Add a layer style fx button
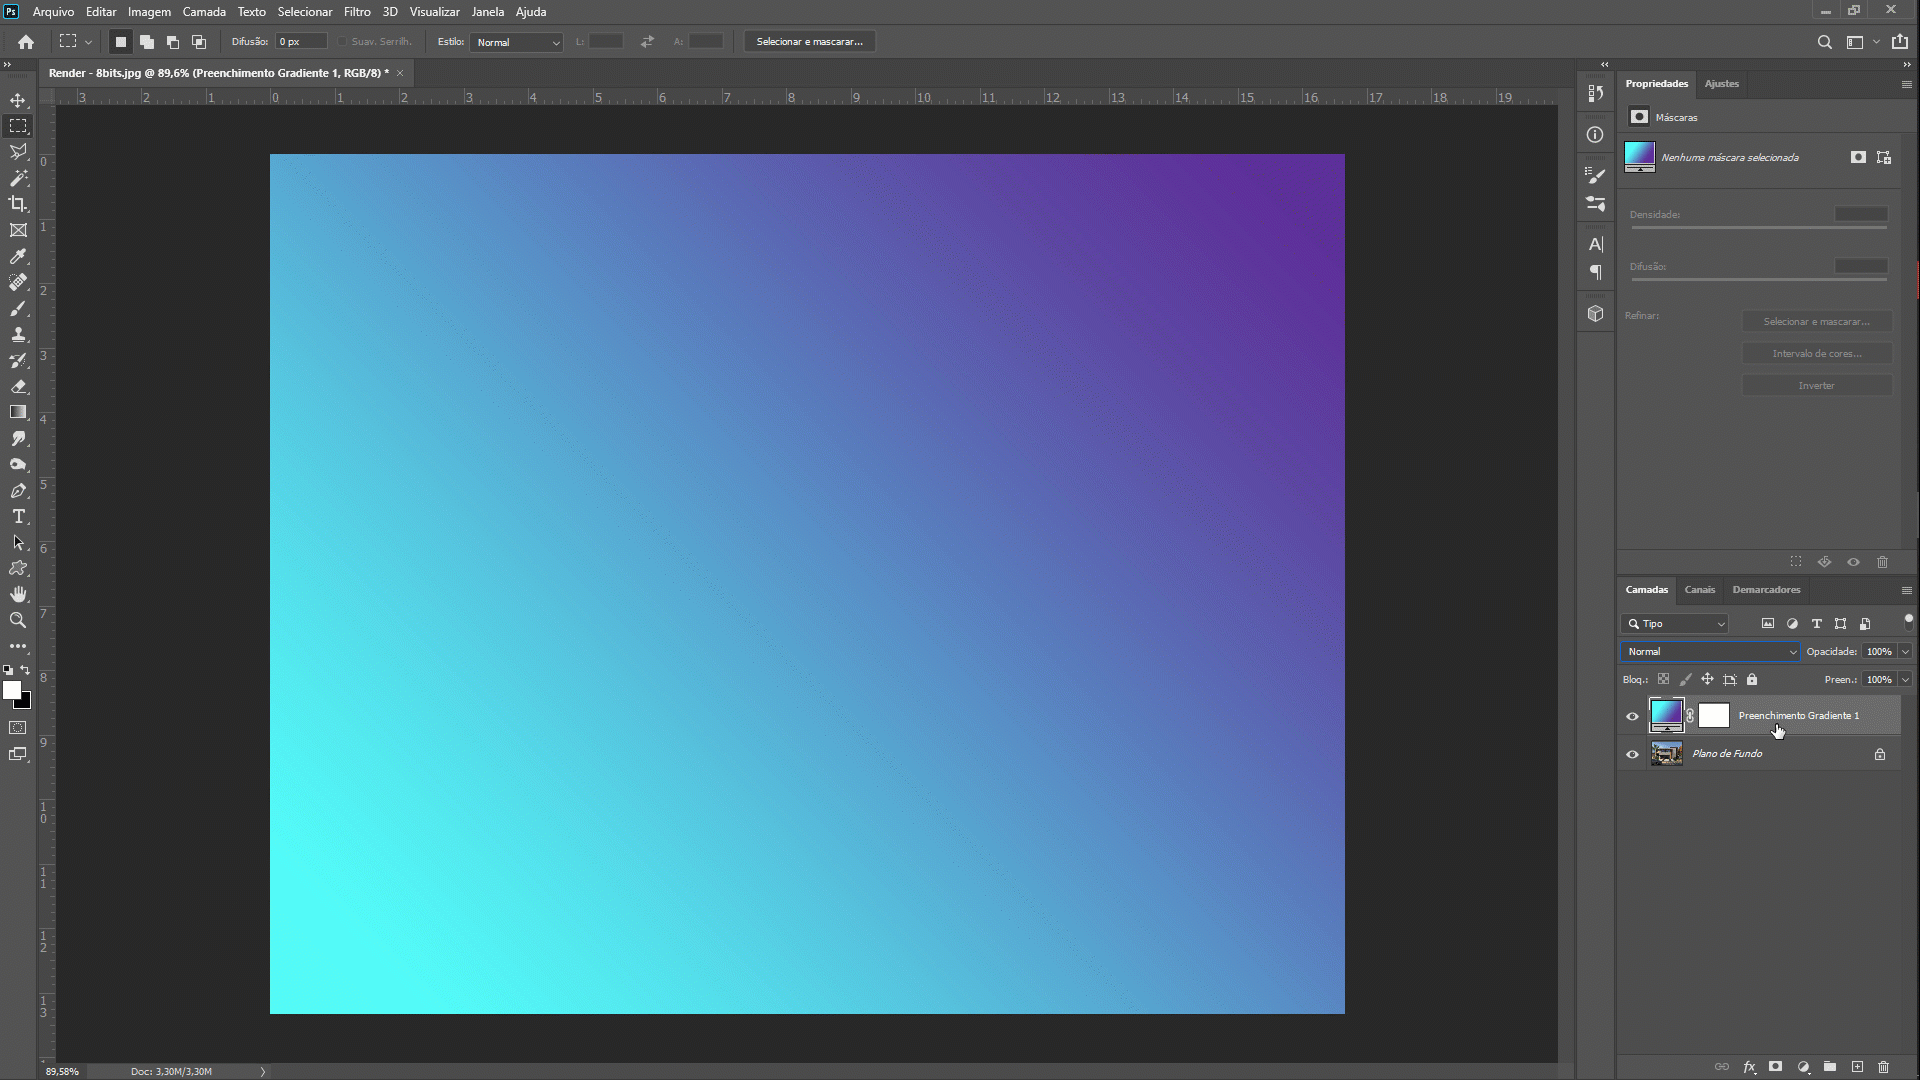This screenshot has width=1920, height=1080. (1749, 1067)
